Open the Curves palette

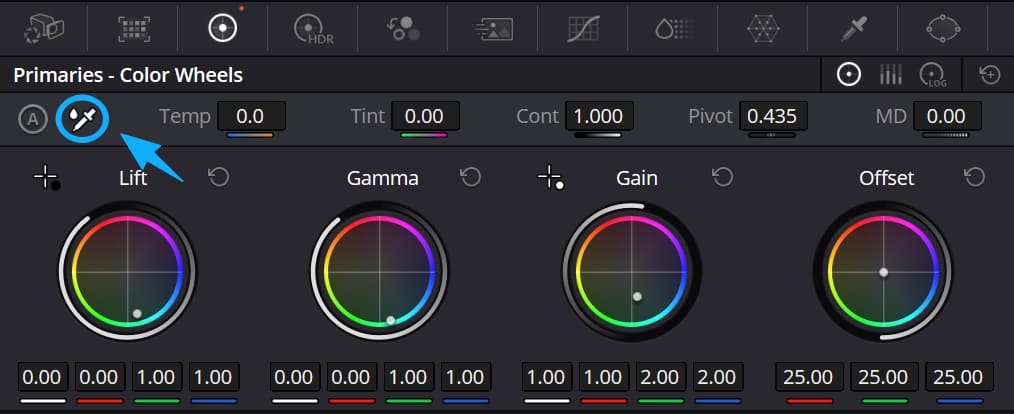click(x=584, y=29)
